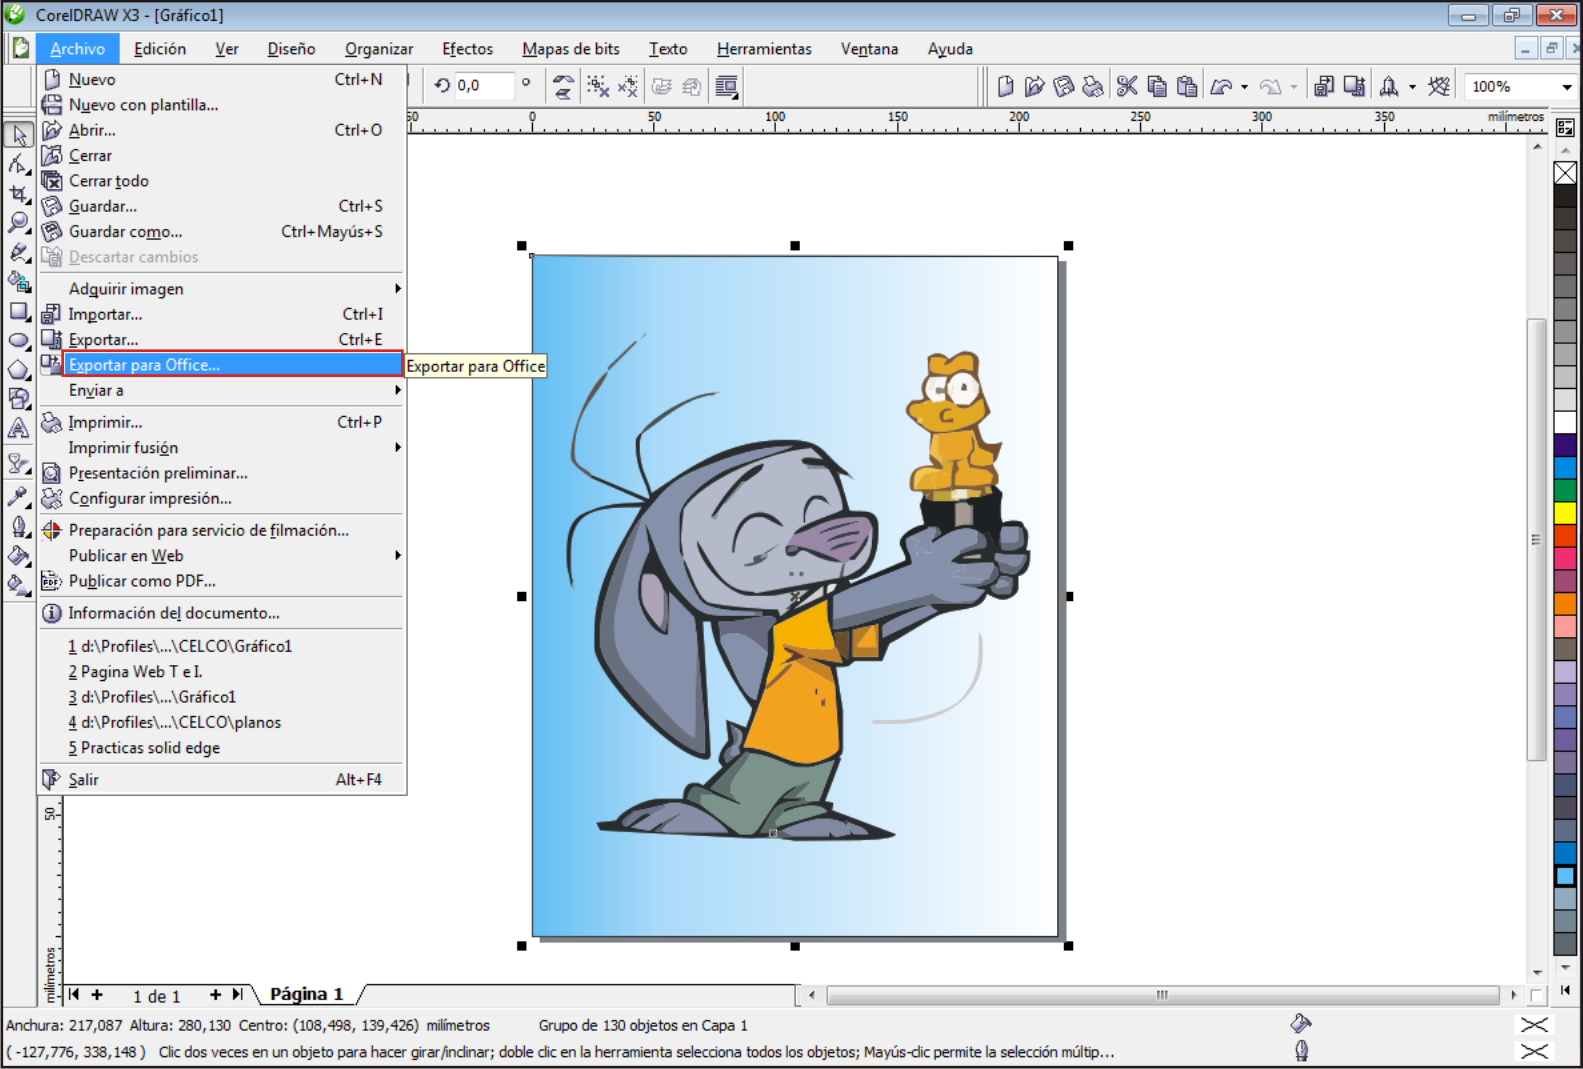Open recent file 4 CELCO planos

pyautogui.click(x=221, y=722)
